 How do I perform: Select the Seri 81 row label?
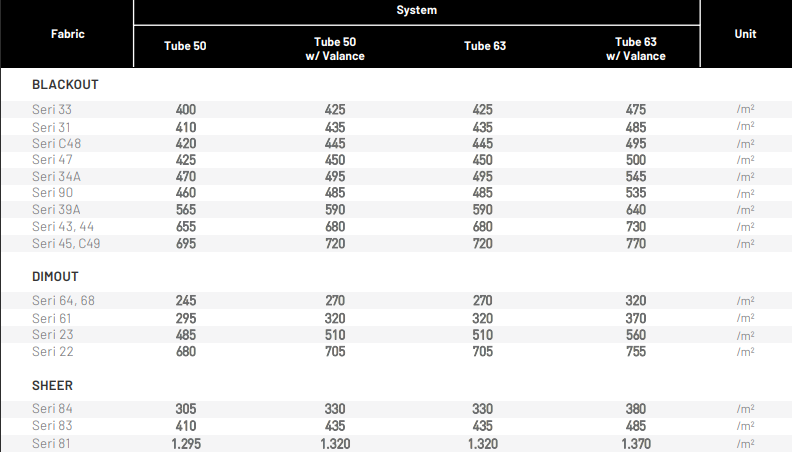tap(51, 443)
